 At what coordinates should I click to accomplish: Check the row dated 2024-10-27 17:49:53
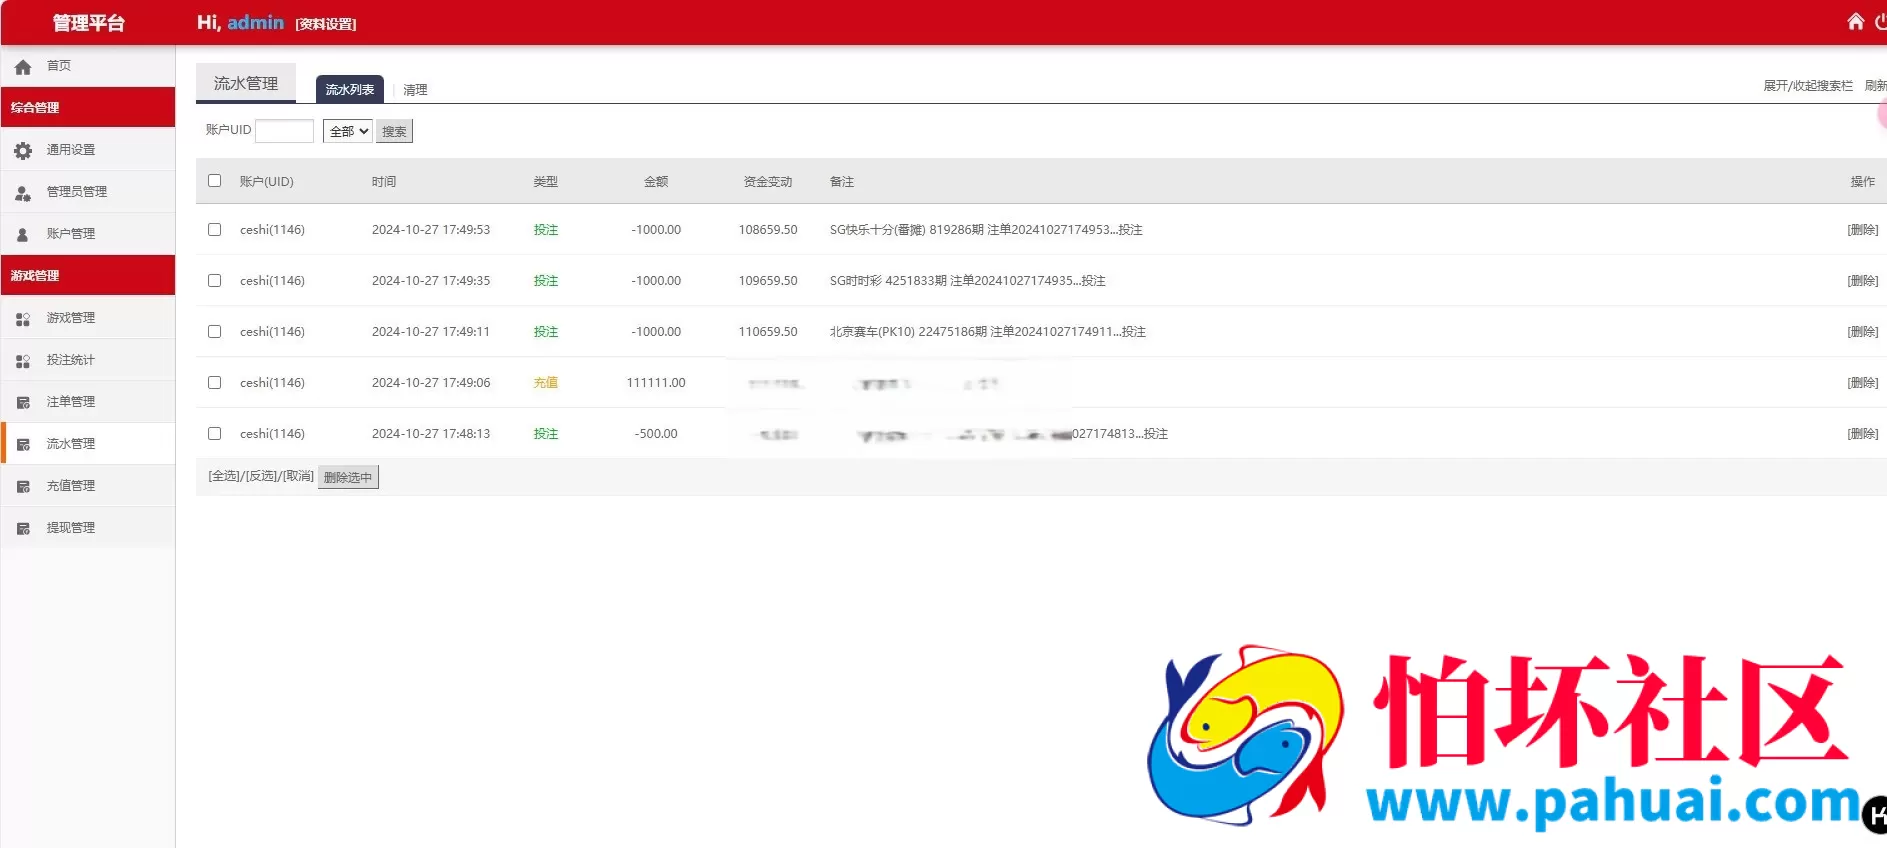[214, 229]
